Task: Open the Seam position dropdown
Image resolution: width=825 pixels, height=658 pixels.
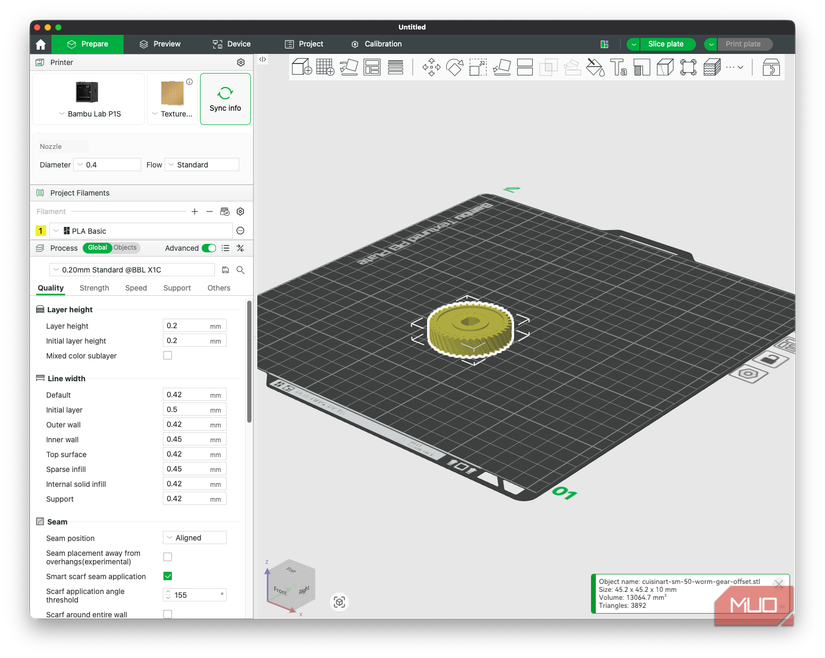Action: coord(195,538)
